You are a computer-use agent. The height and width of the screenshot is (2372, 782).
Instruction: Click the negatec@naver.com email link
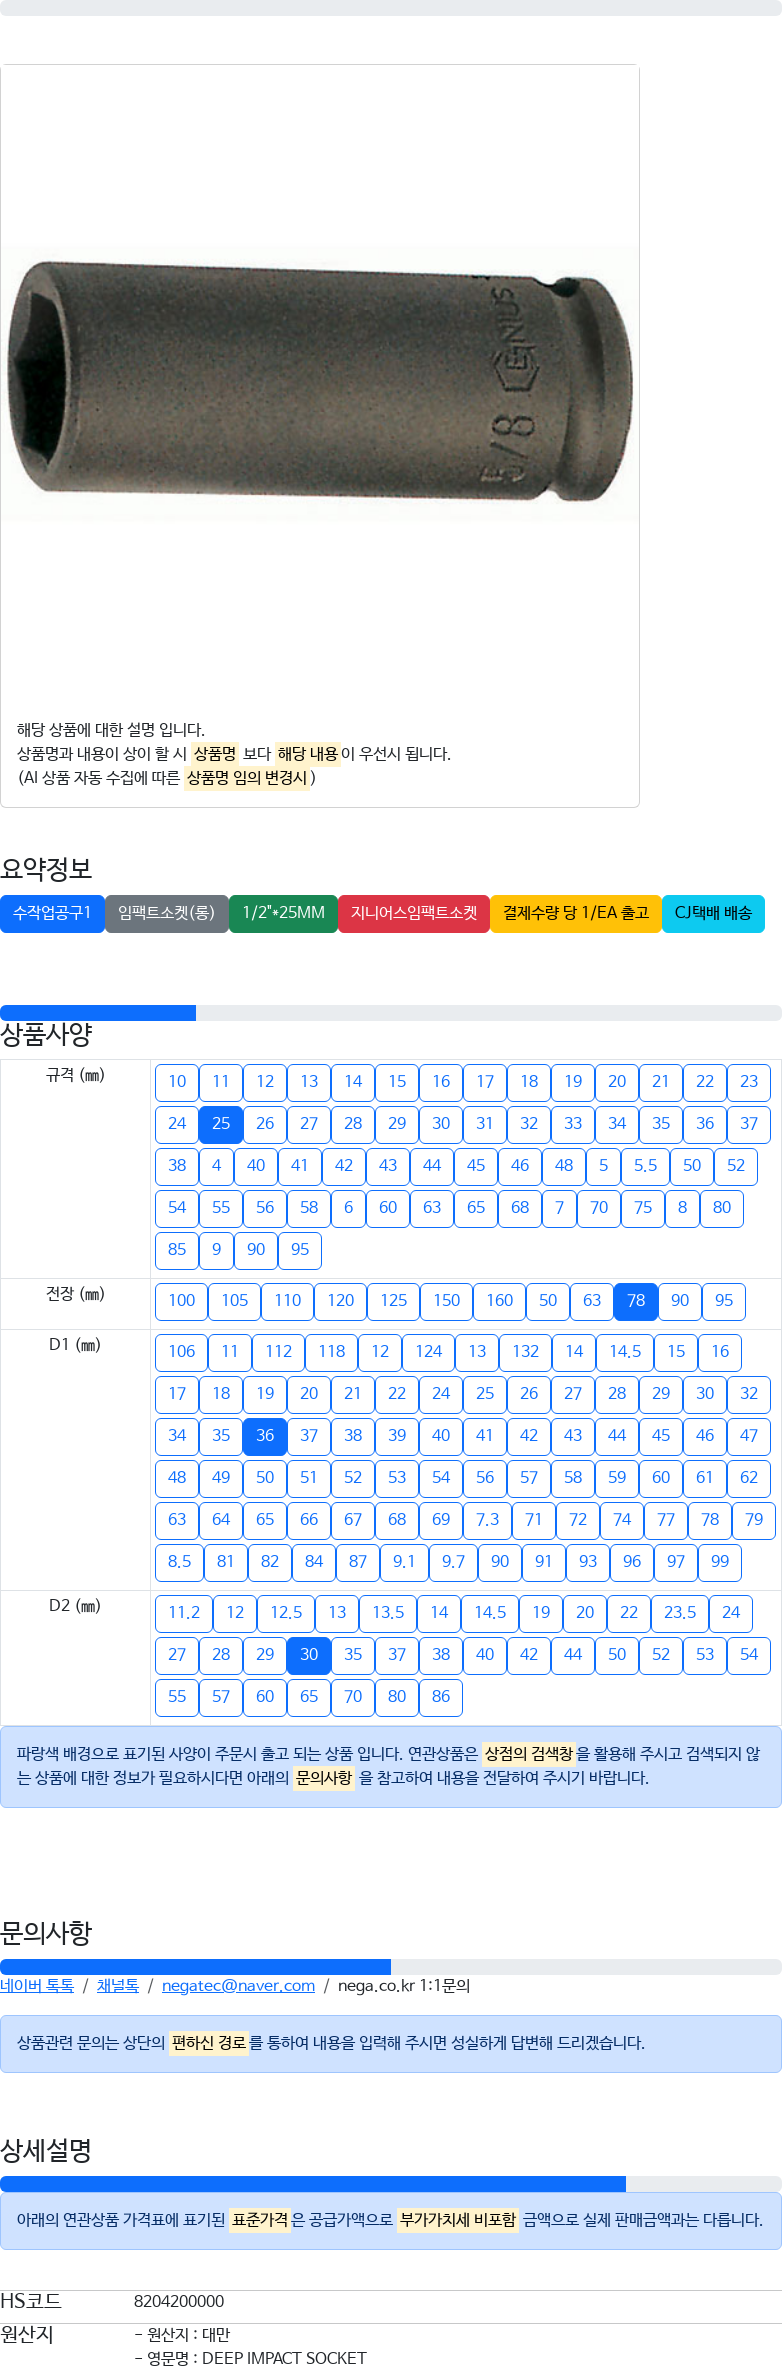click(x=238, y=1986)
